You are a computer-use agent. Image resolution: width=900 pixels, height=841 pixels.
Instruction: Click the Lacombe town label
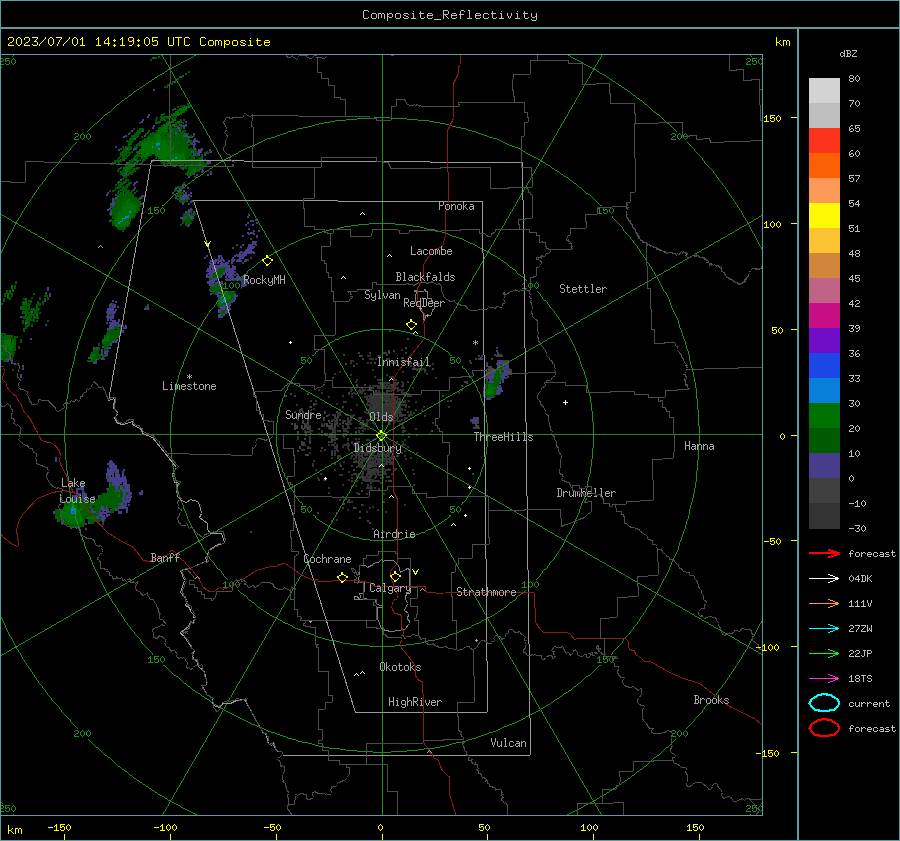431,251
